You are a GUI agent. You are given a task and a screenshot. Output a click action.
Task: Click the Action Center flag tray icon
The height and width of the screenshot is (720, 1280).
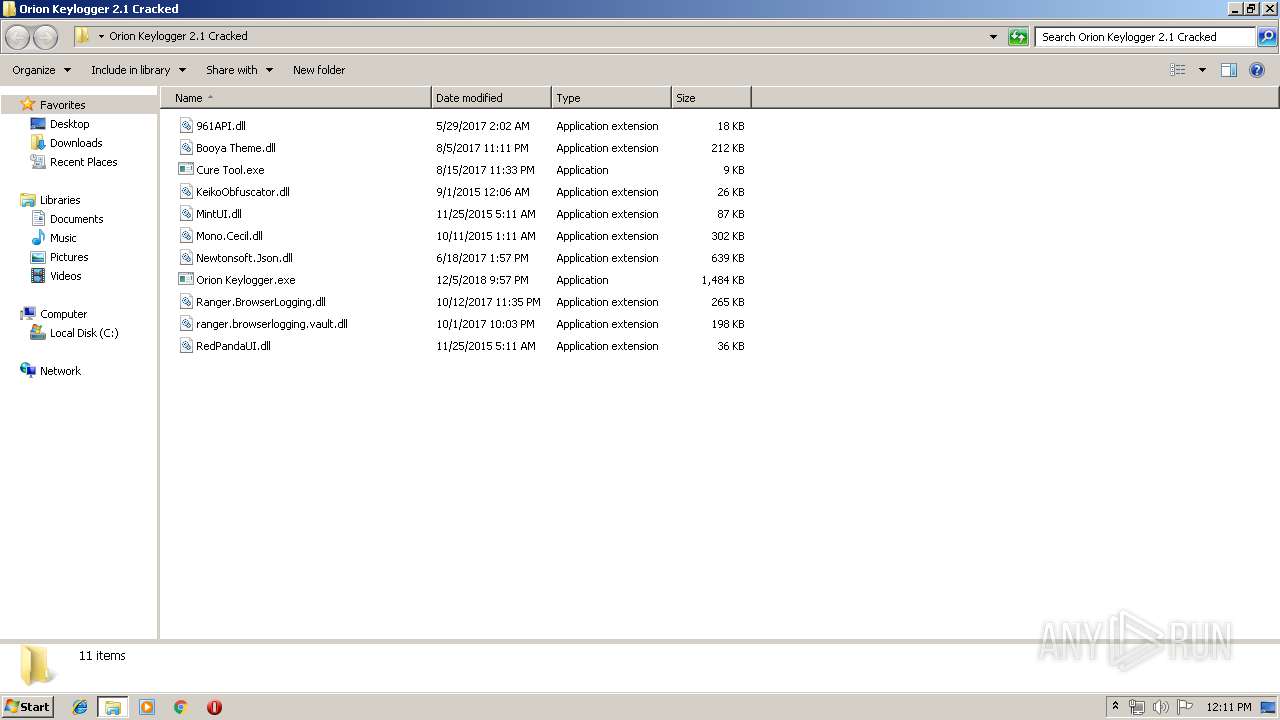point(1185,707)
